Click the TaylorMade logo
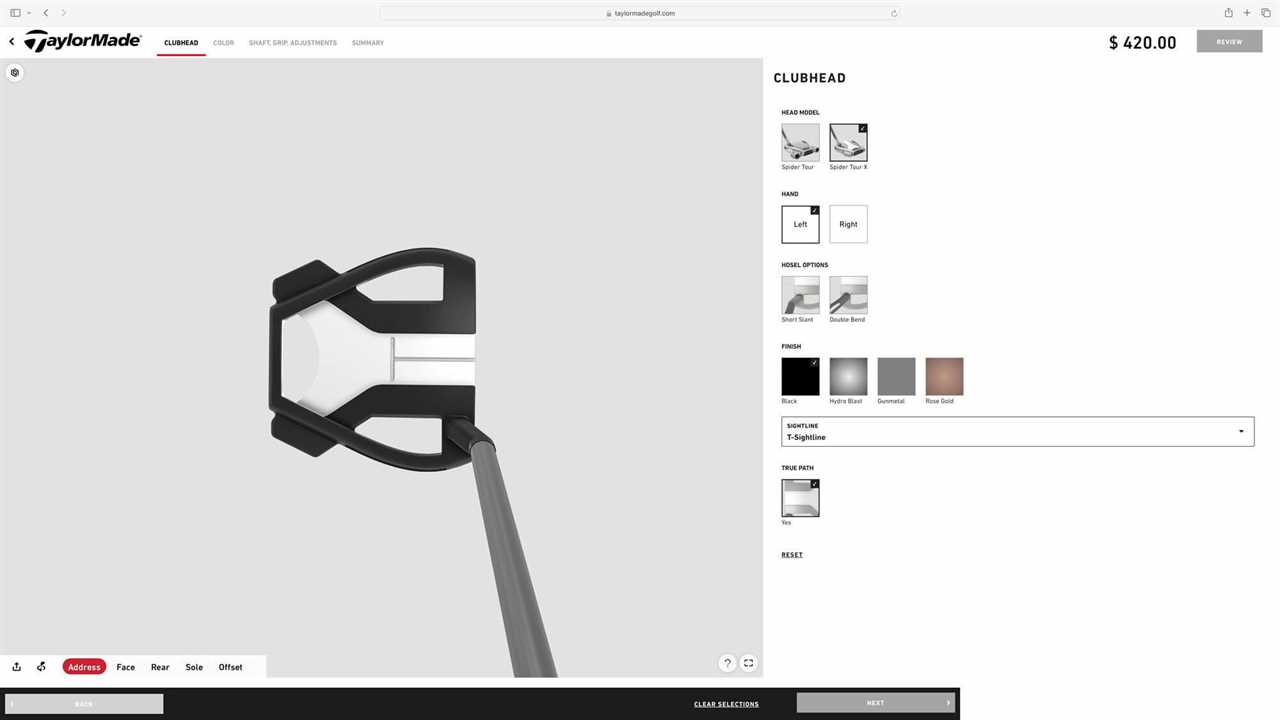 pos(83,41)
